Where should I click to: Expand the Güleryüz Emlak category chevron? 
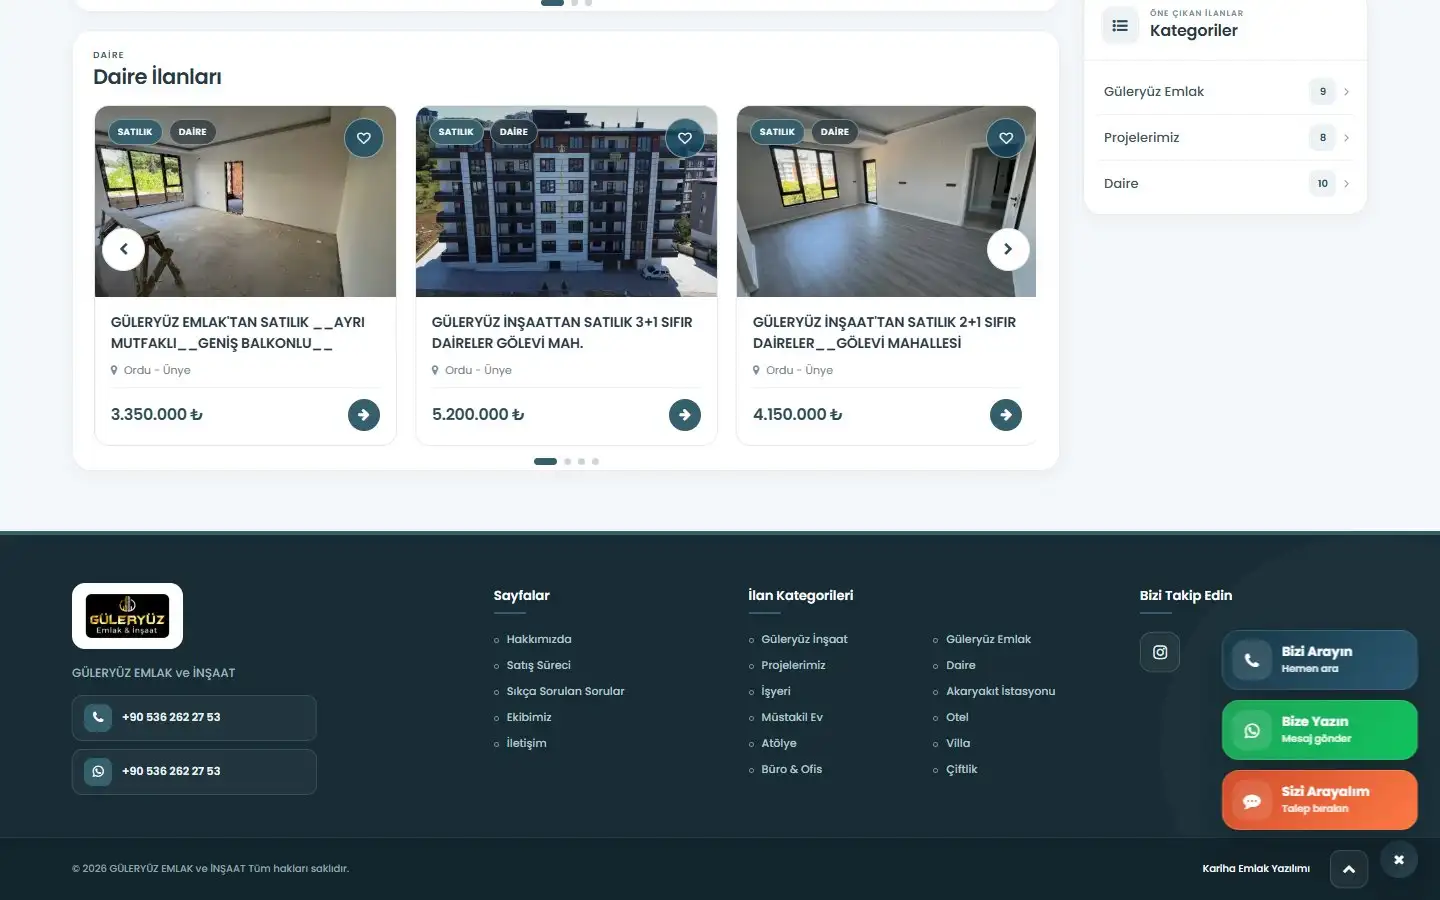tap(1346, 92)
